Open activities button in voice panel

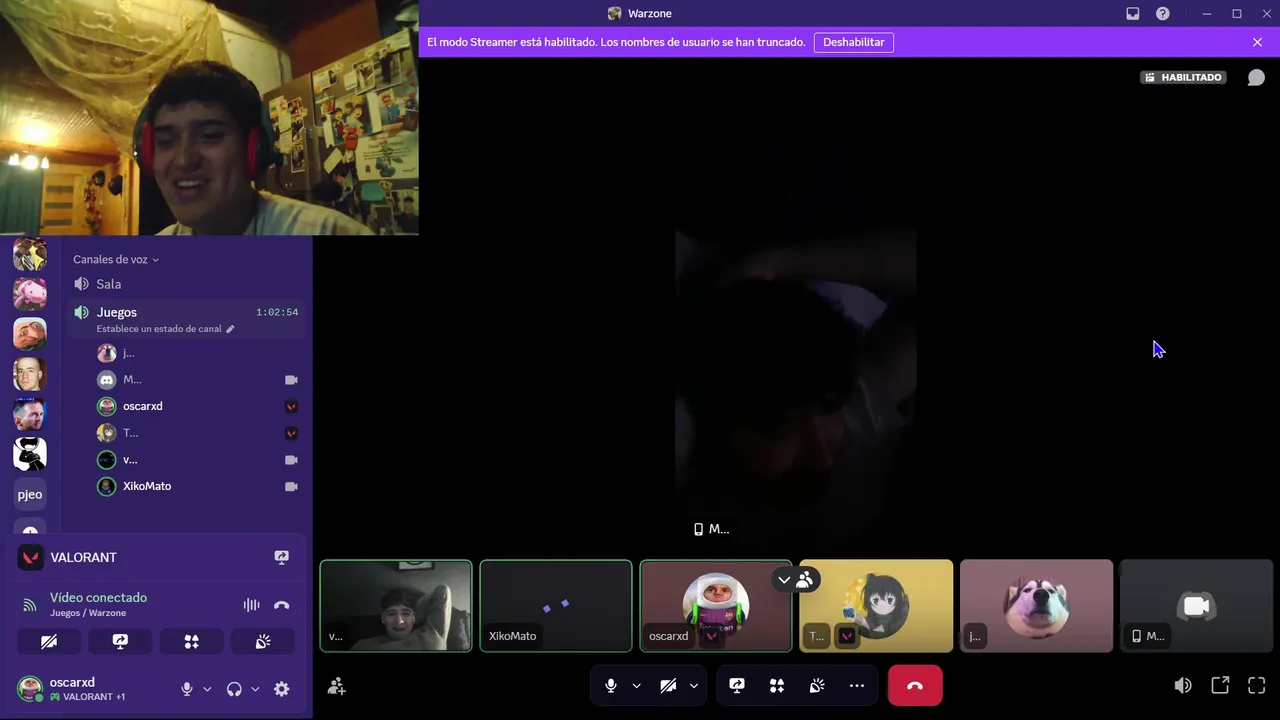coord(191,641)
